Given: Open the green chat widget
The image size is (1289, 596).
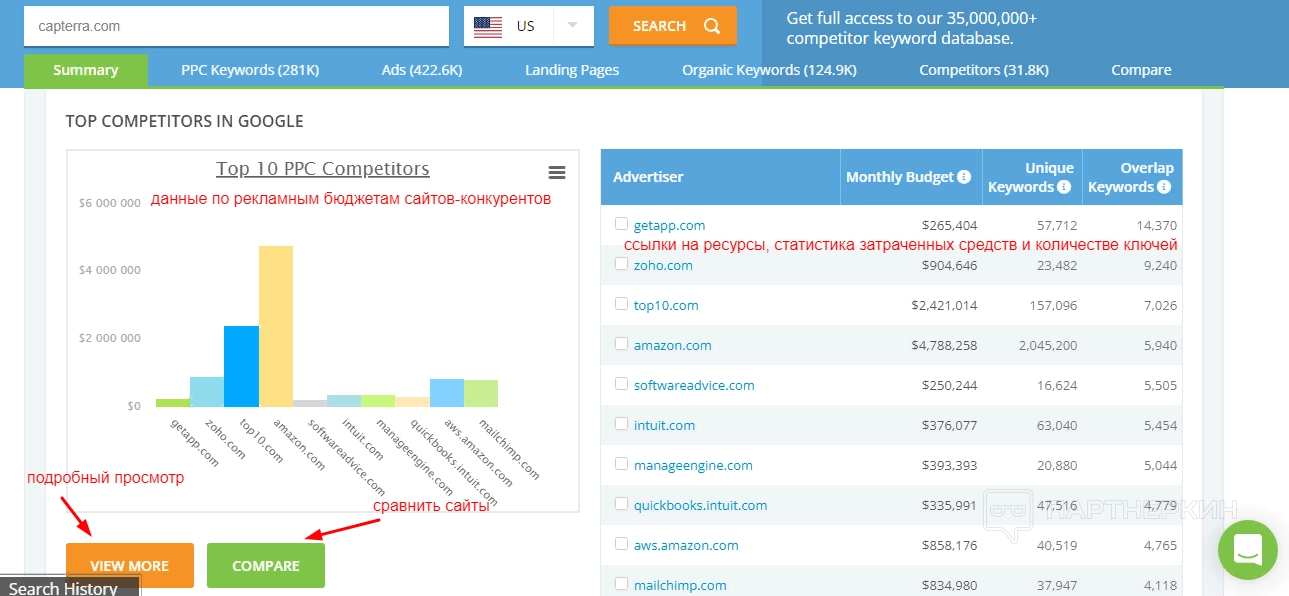Looking at the screenshot, I should pos(1247,549).
